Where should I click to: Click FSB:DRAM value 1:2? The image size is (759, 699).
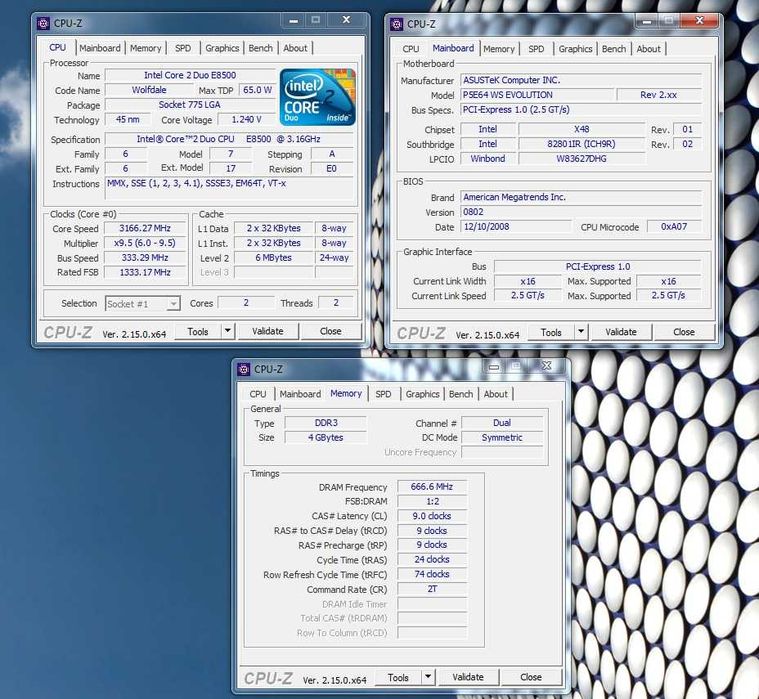(432, 501)
